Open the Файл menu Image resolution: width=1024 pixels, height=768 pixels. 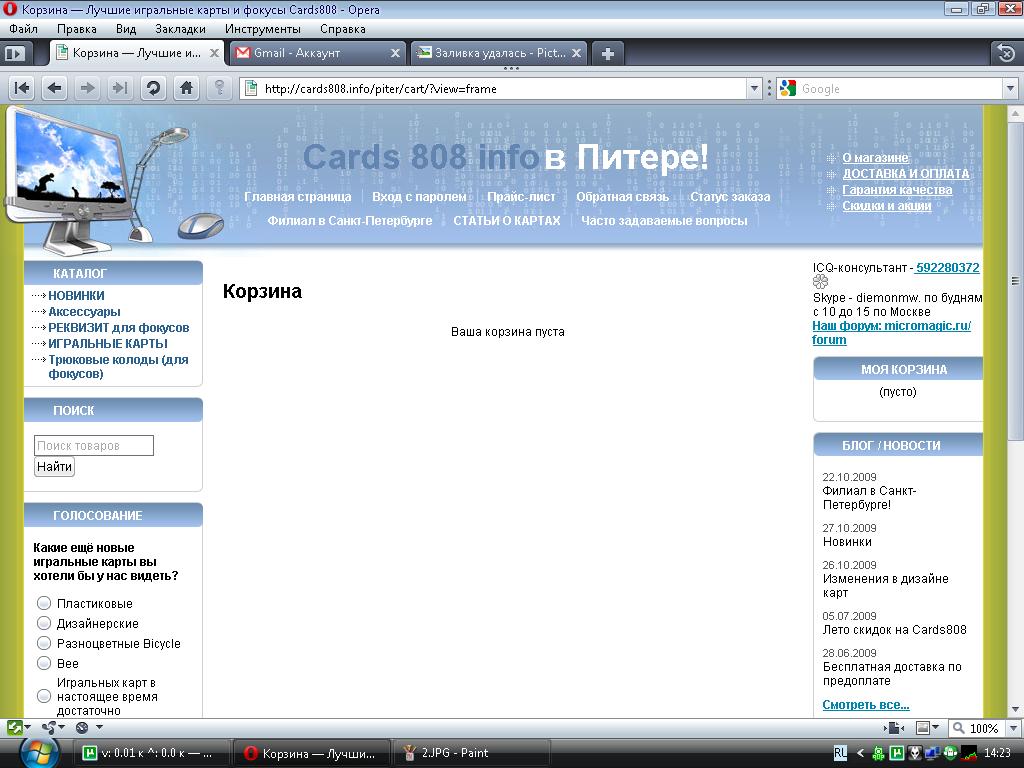coord(24,29)
